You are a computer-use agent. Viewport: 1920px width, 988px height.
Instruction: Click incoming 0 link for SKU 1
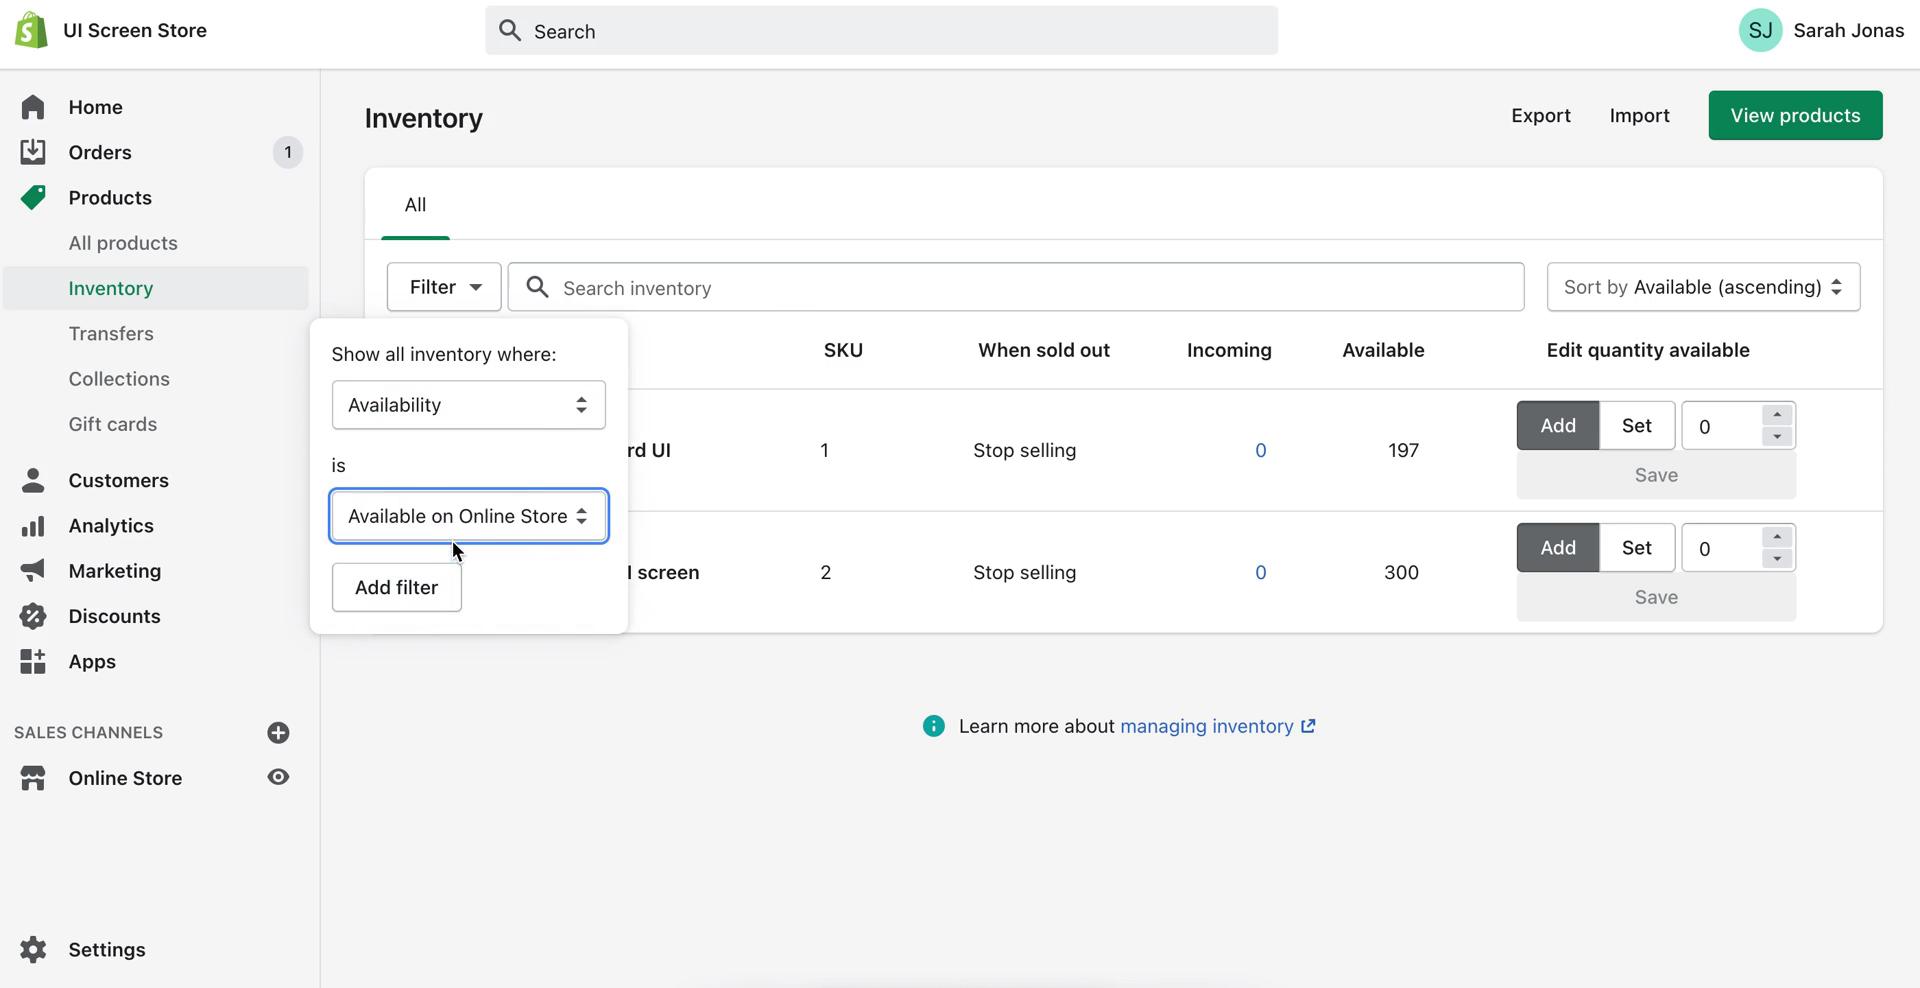[1260, 450]
